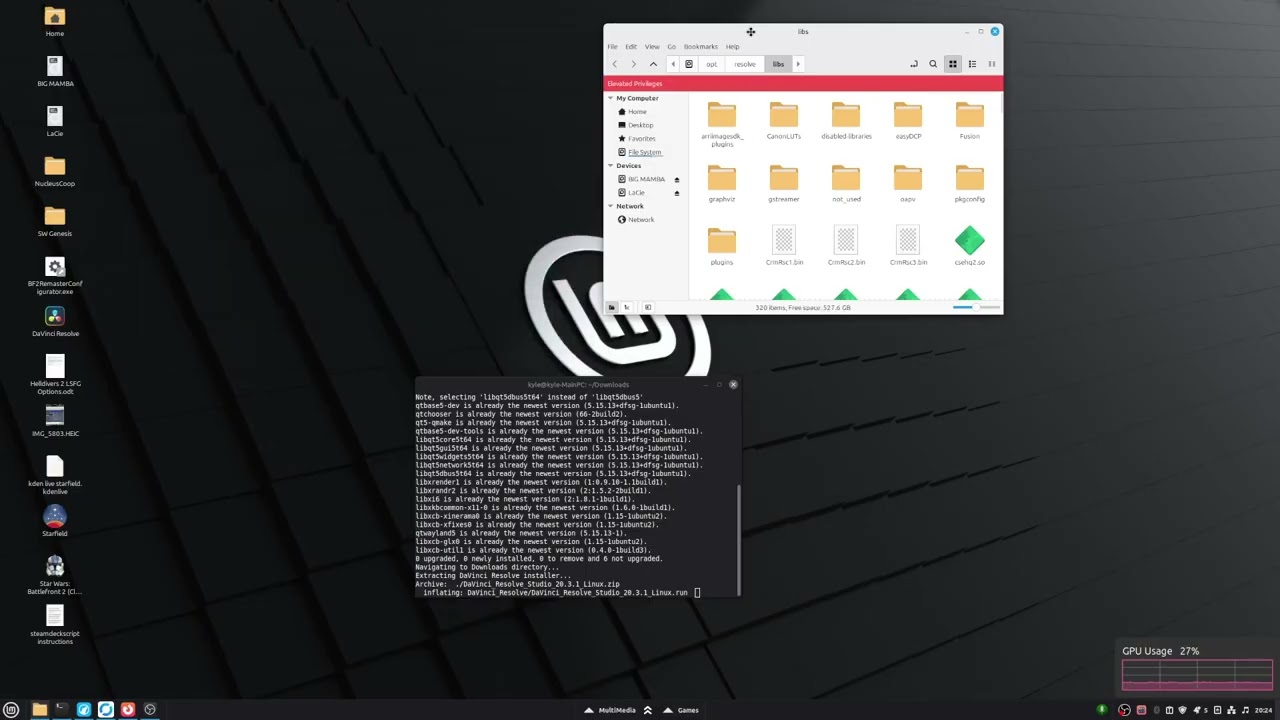Screen dimensions: 1280x720
Task: Open the Edit menu
Action: pos(631,47)
